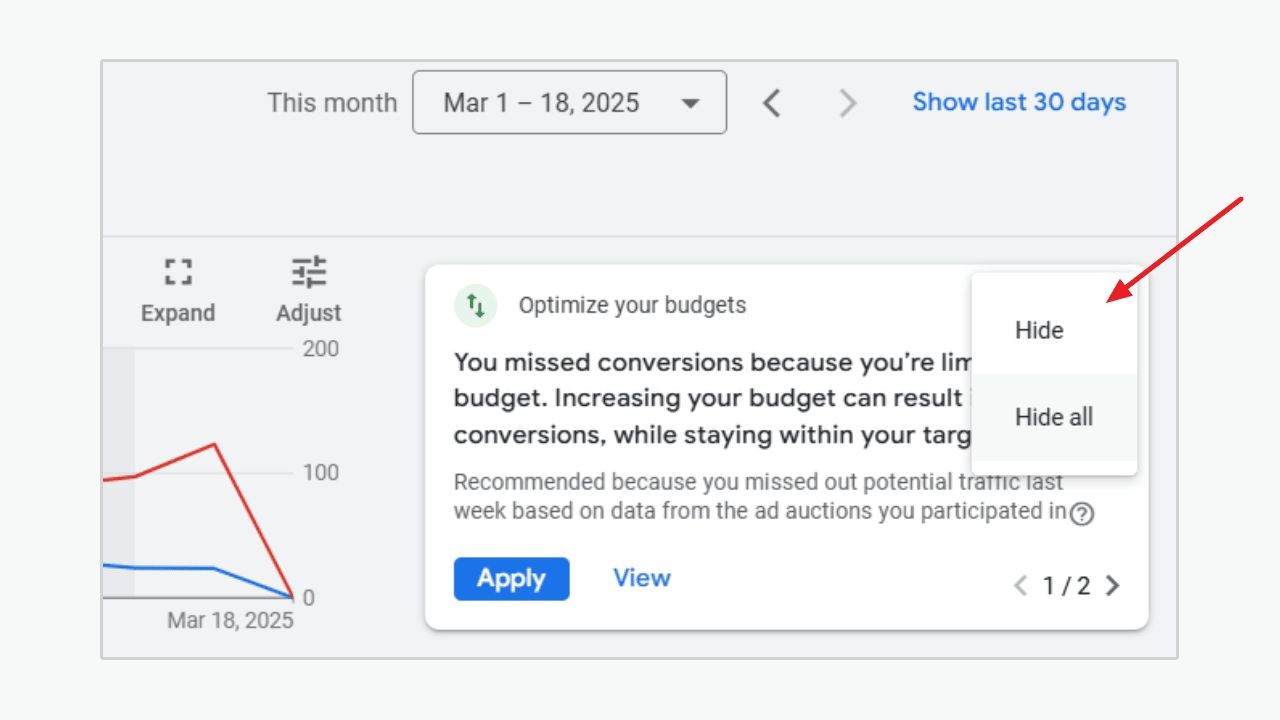This screenshot has height=720, width=1280.
Task: Click the 200 axis value
Action: (320, 349)
